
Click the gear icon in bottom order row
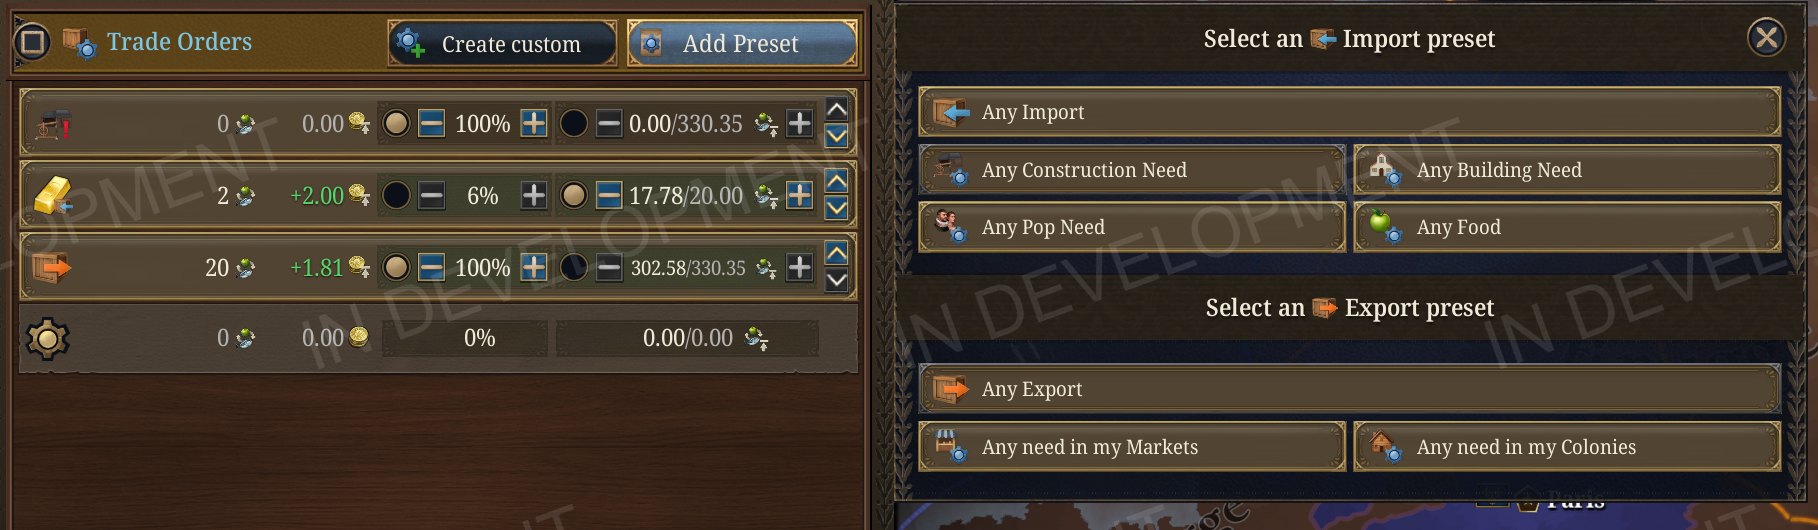pyautogui.click(x=47, y=339)
